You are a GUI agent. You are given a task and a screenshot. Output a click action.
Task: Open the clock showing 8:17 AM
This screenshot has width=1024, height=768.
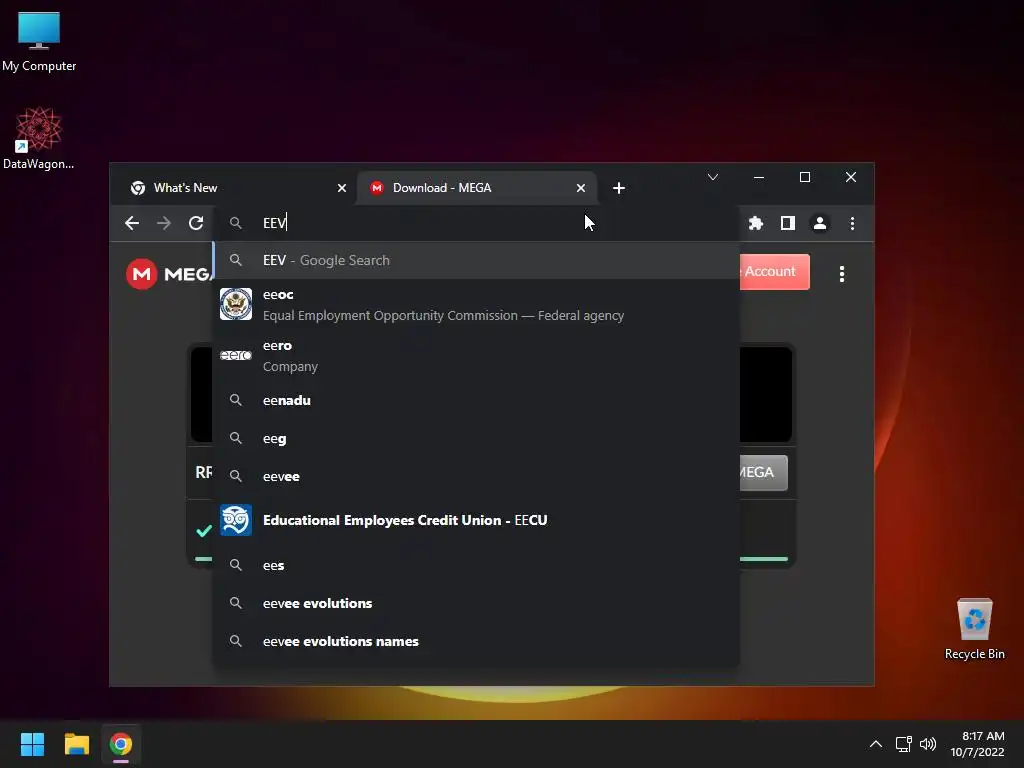[977, 744]
